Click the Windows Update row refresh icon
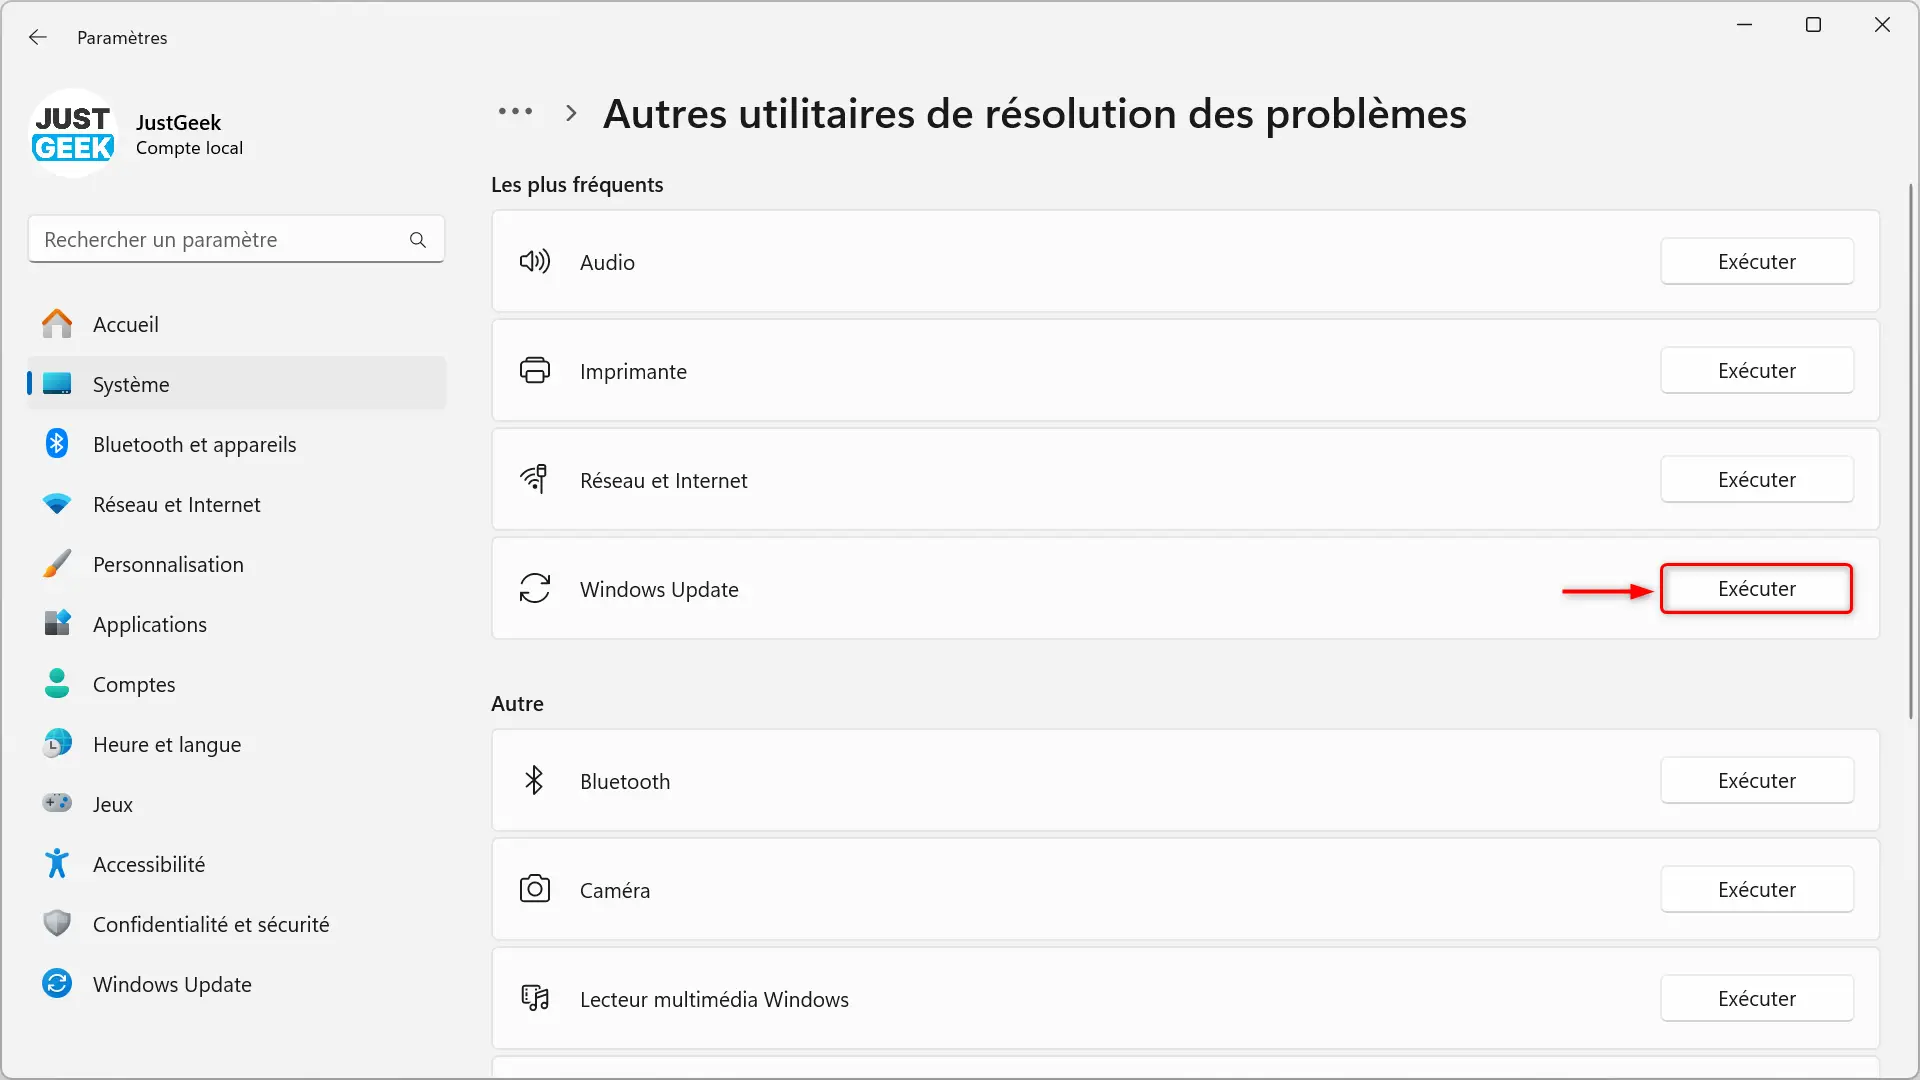 pos(535,589)
